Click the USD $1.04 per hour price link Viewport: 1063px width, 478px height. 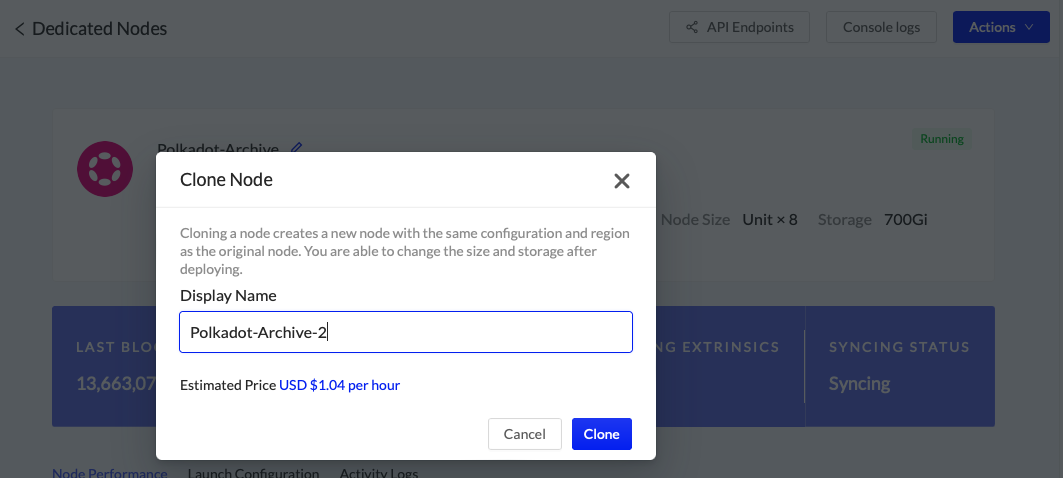pos(339,385)
